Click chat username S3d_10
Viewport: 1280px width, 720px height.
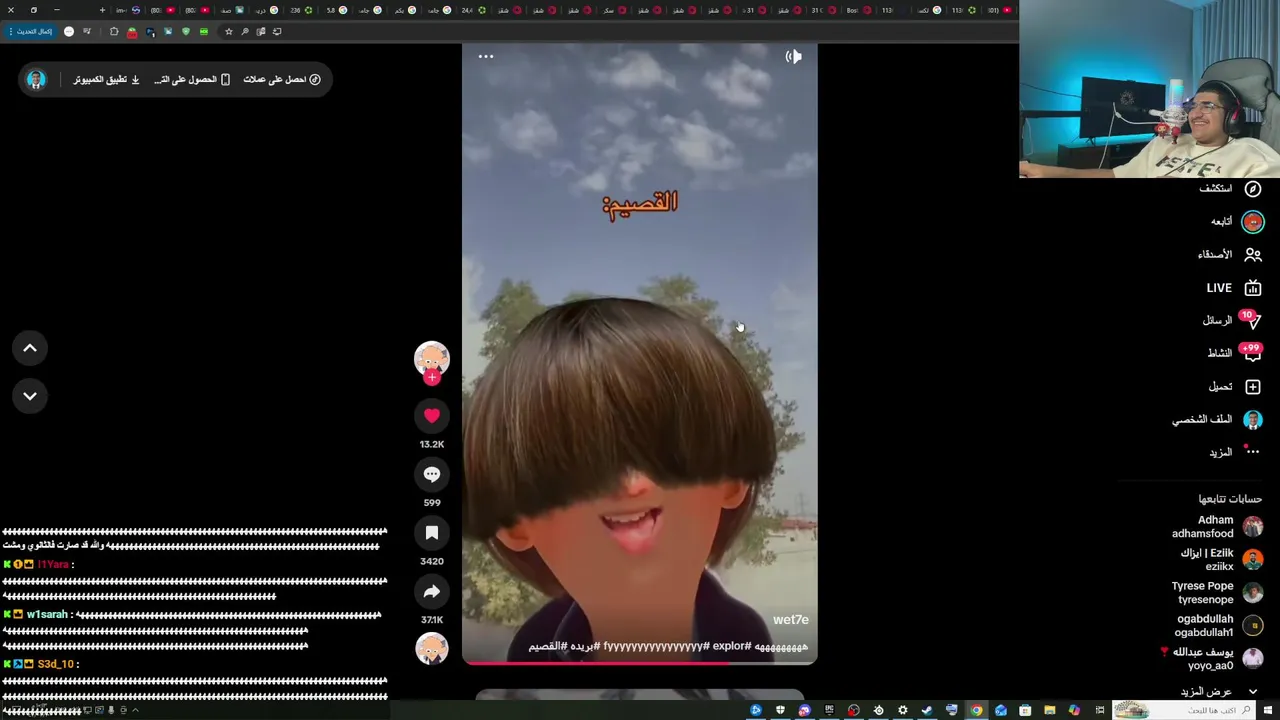(x=56, y=664)
